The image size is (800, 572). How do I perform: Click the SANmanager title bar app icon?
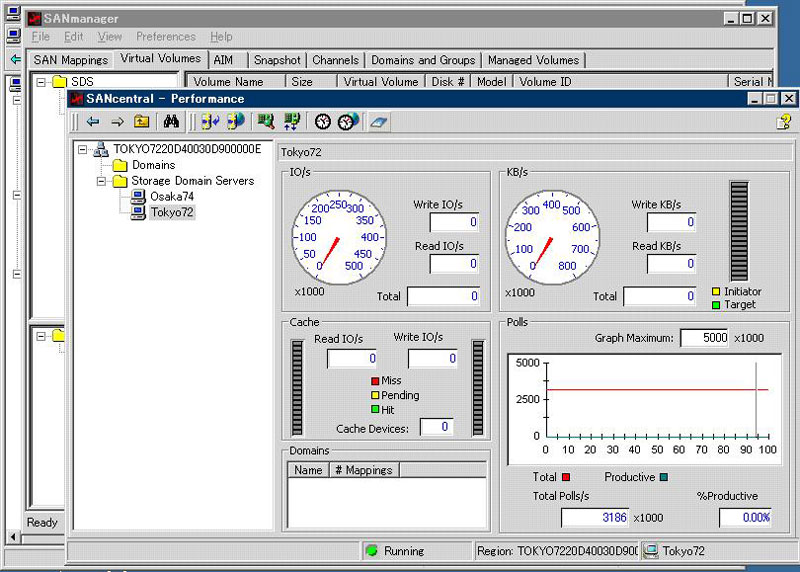pyautogui.click(x=34, y=19)
